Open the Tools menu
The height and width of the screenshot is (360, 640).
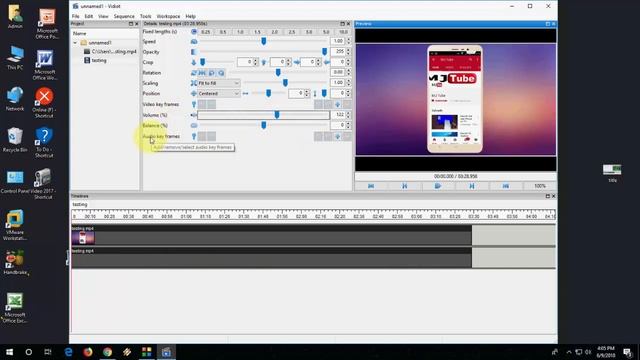coord(146,16)
